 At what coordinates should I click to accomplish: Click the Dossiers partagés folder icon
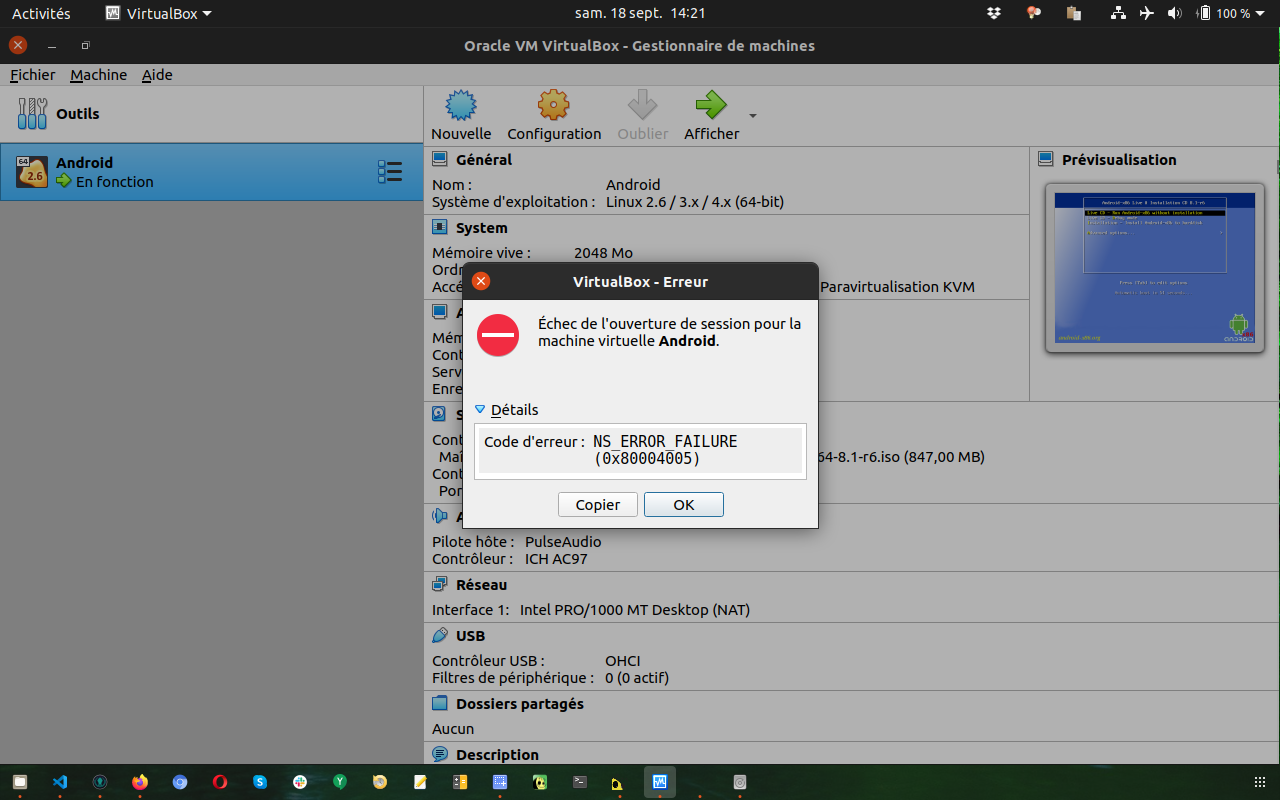[439, 703]
